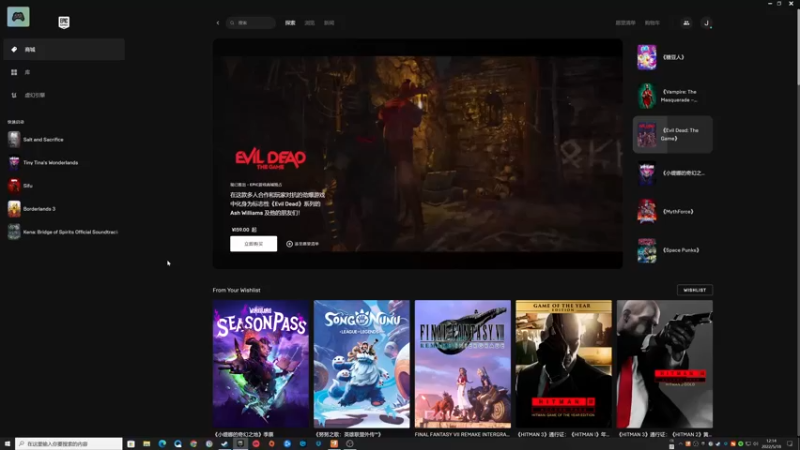Screen dimensions: 800x450
Task: Click the Epic Games logo icon
Action: click(x=64, y=22)
